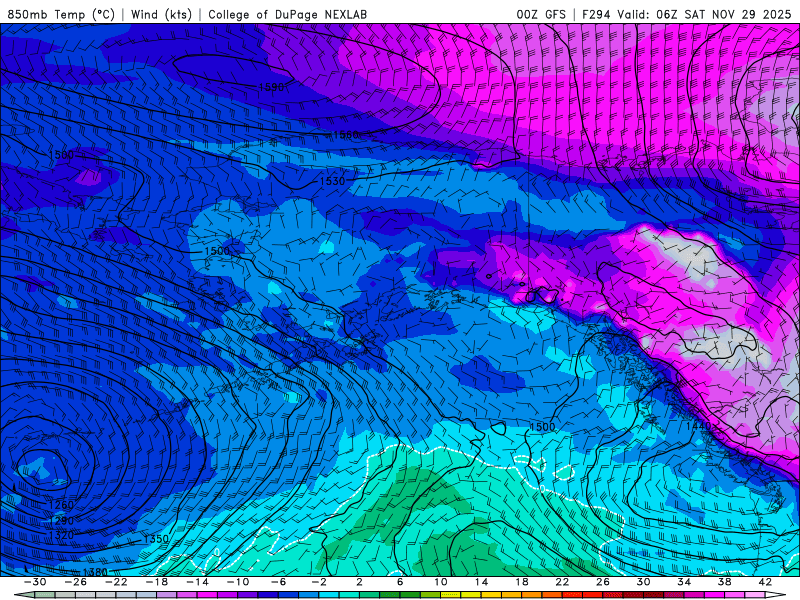Click the 1530 contour label
The width and height of the screenshot is (800, 600).
tap(333, 181)
